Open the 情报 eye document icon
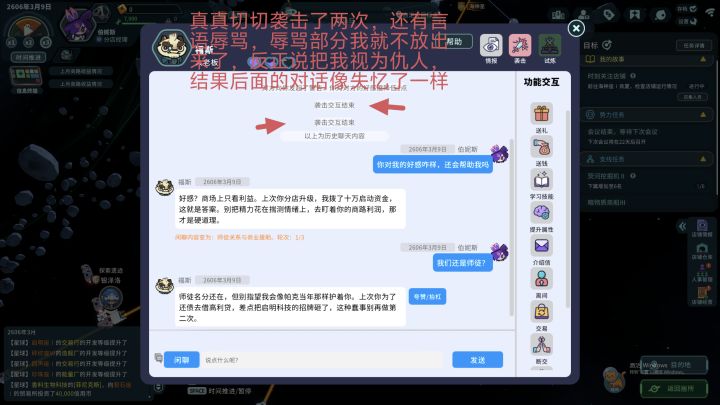Image resolution: width=720 pixels, height=405 pixels. 491,45
